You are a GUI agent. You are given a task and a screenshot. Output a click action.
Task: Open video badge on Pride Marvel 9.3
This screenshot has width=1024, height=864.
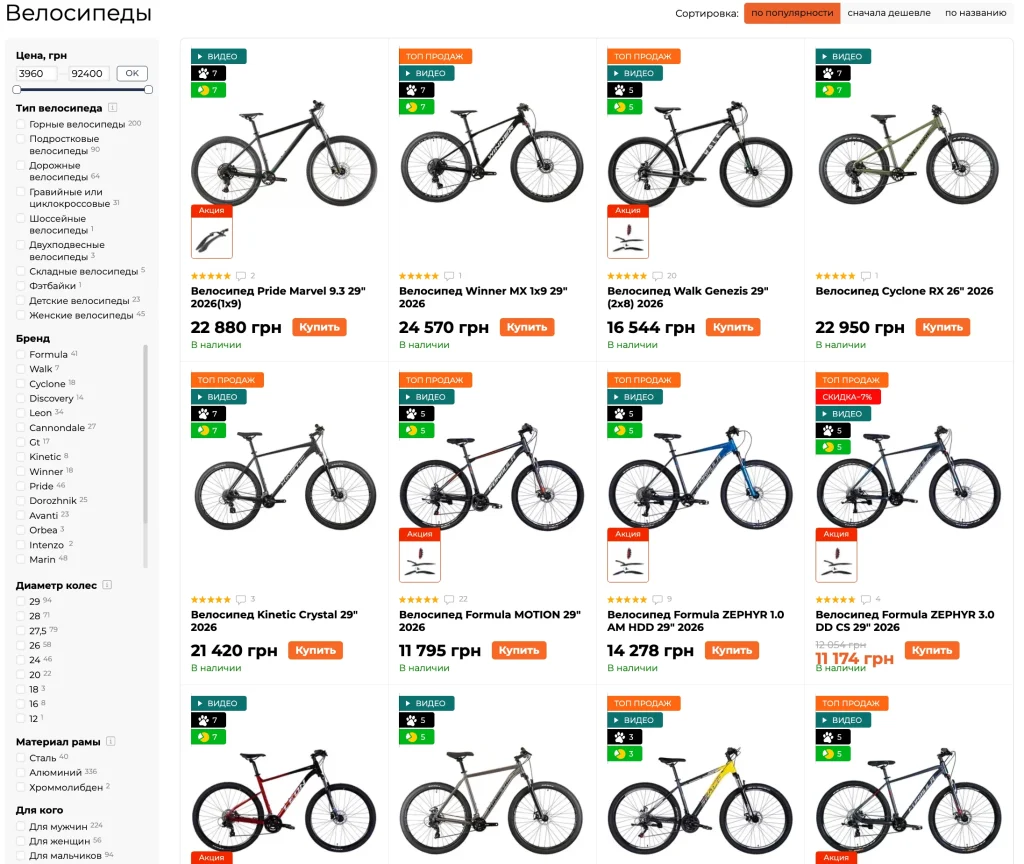(218, 56)
